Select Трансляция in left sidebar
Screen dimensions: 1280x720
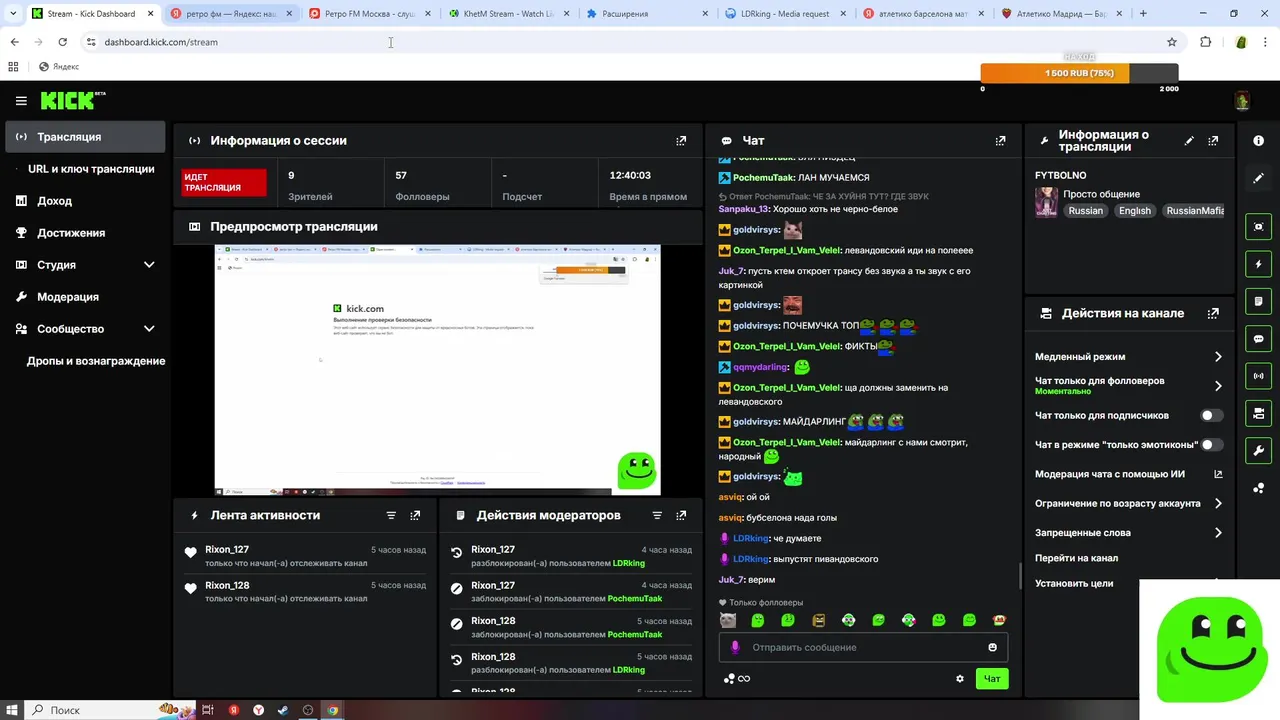click(86, 137)
